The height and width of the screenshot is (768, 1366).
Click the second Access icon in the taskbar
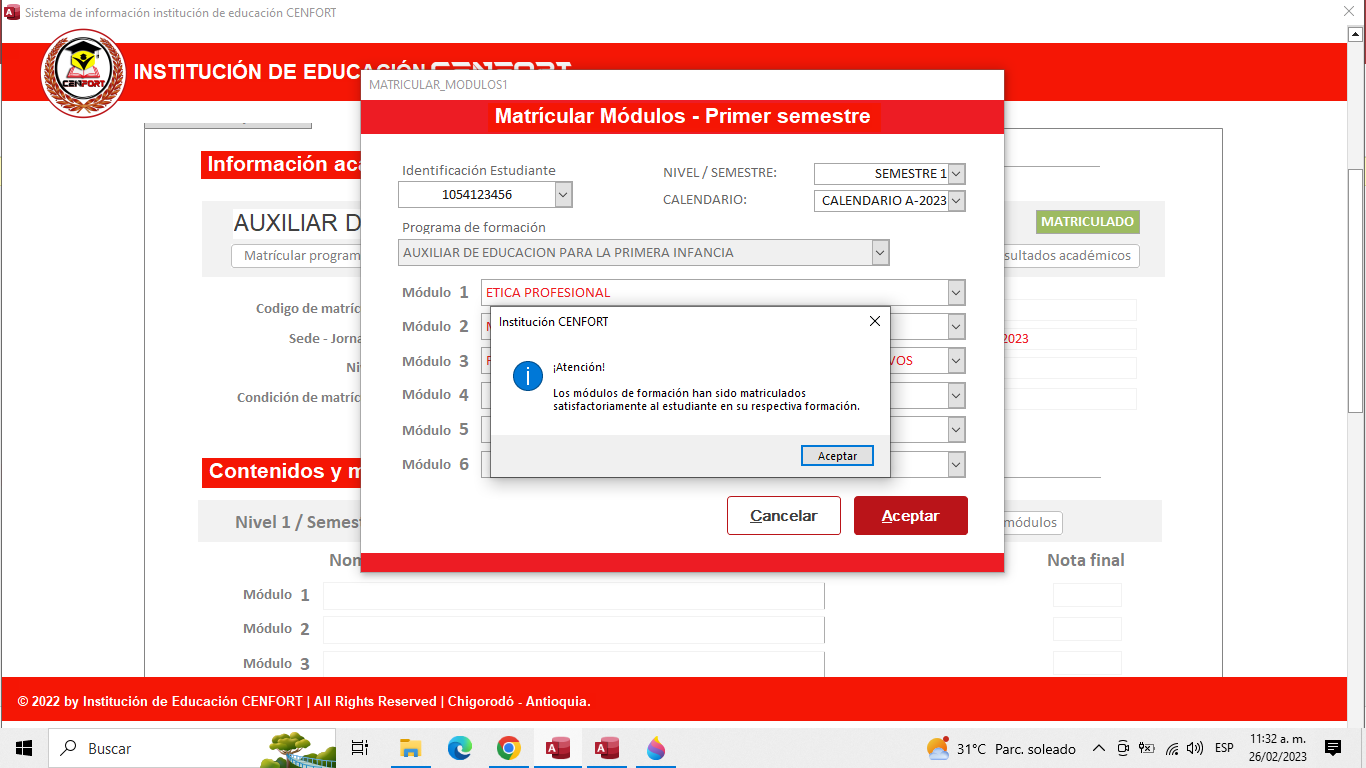(607, 748)
